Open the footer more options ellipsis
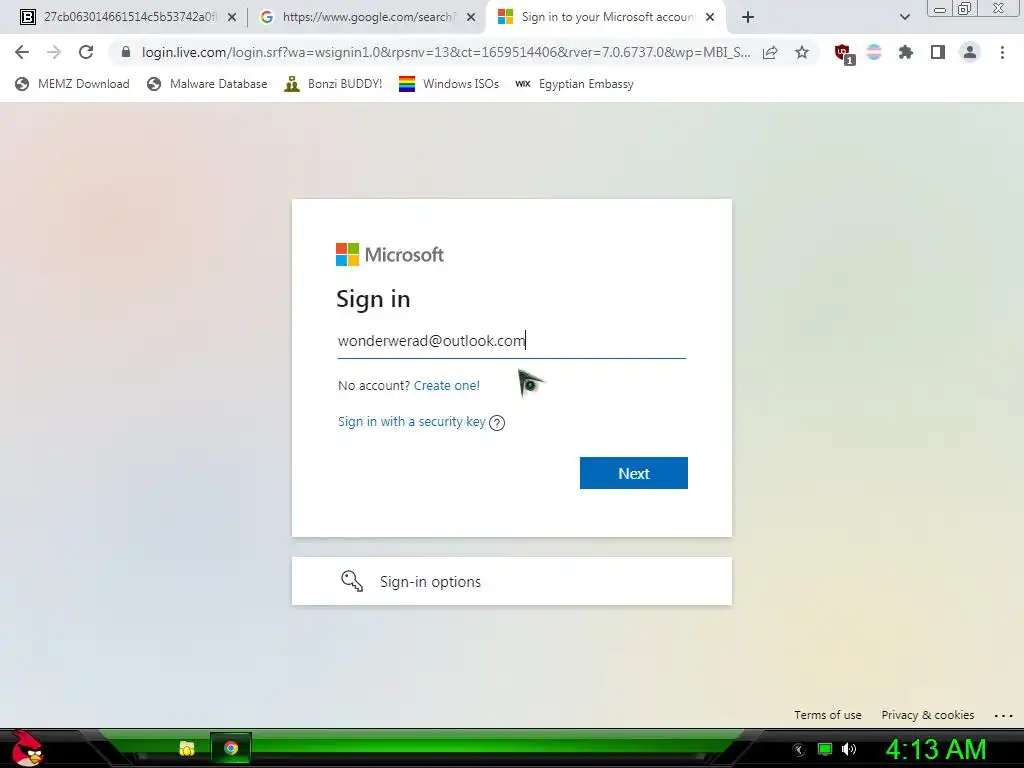Screen dimensions: 1024x768 (1002, 716)
